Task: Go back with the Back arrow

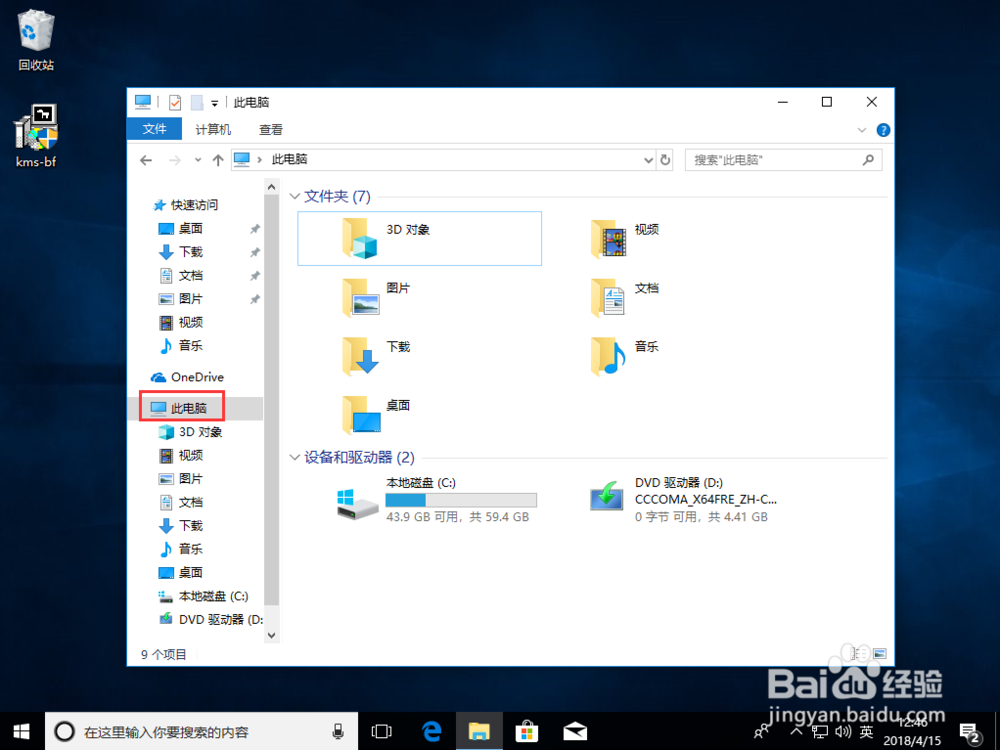Action: 146,160
